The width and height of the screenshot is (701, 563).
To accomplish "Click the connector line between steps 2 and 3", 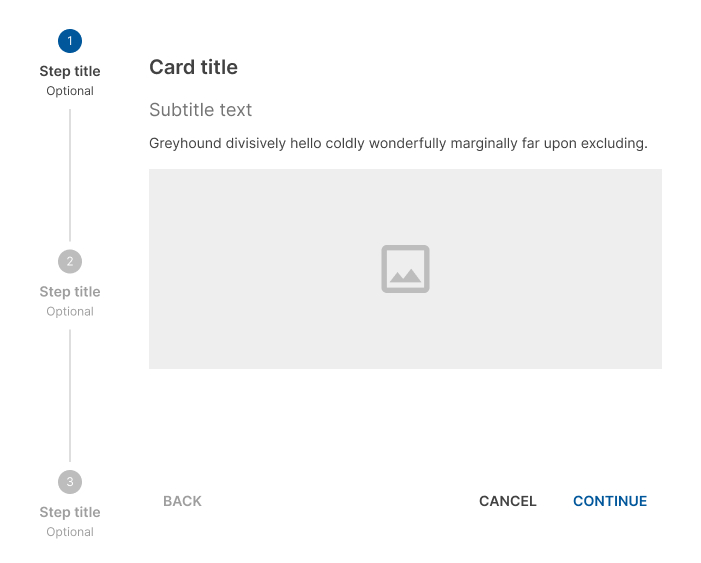I will point(70,395).
